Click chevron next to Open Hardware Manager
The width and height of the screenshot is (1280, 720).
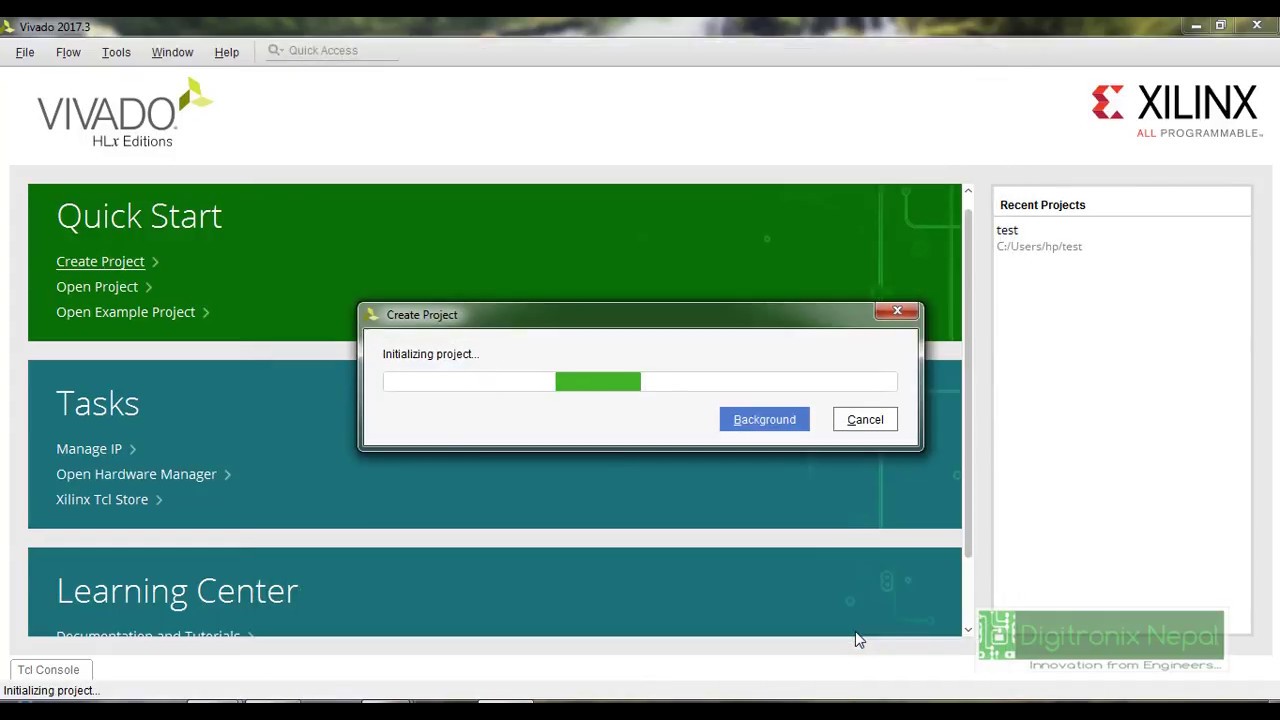[227, 475]
